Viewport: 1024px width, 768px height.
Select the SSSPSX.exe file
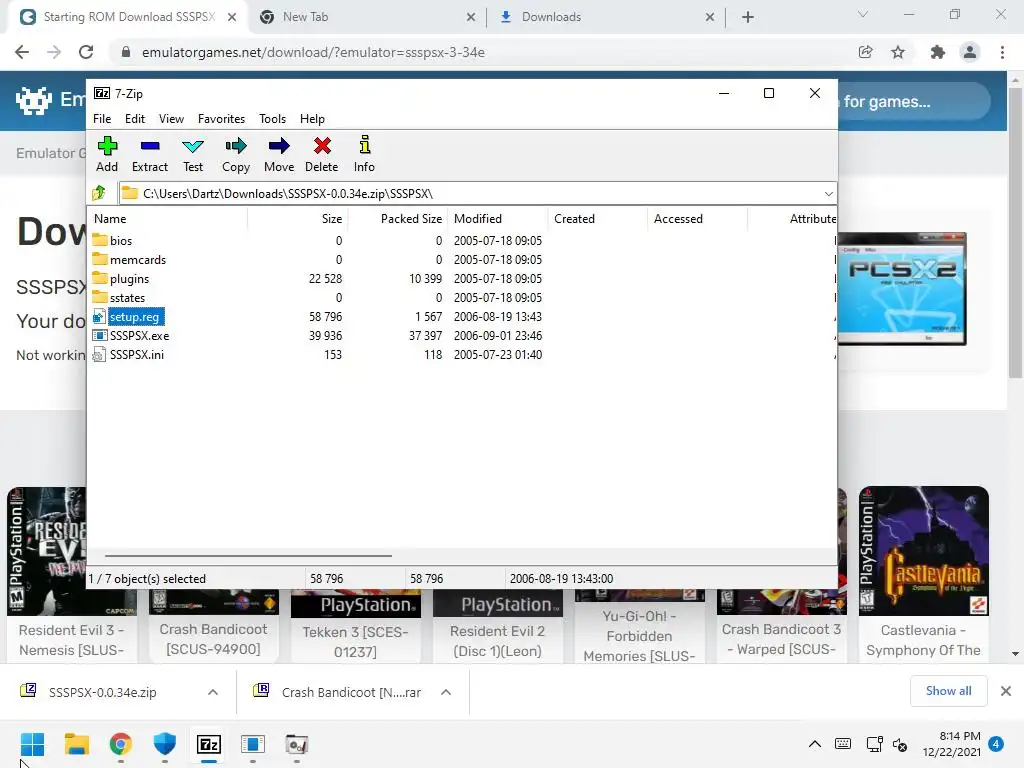click(x=139, y=336)
